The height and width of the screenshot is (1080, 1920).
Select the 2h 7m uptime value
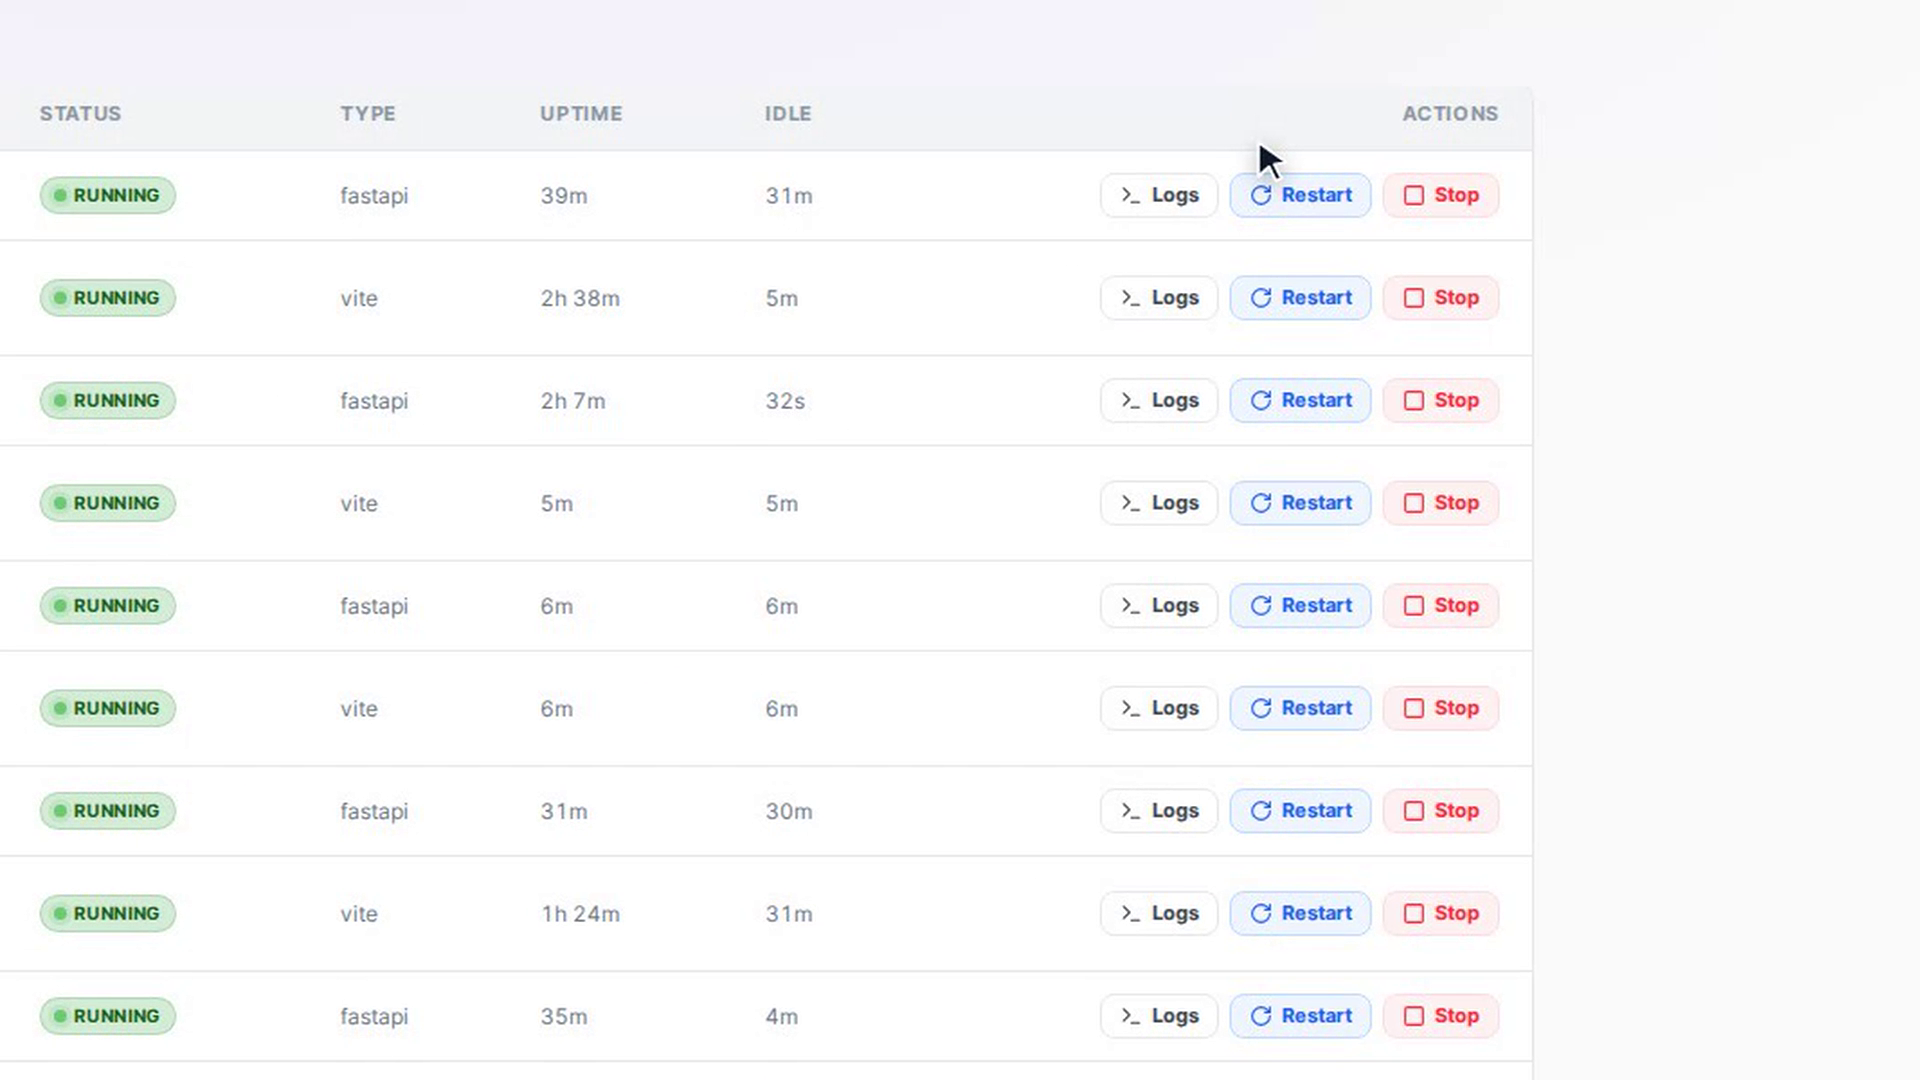pyautogui.click(x=573, y=401)
